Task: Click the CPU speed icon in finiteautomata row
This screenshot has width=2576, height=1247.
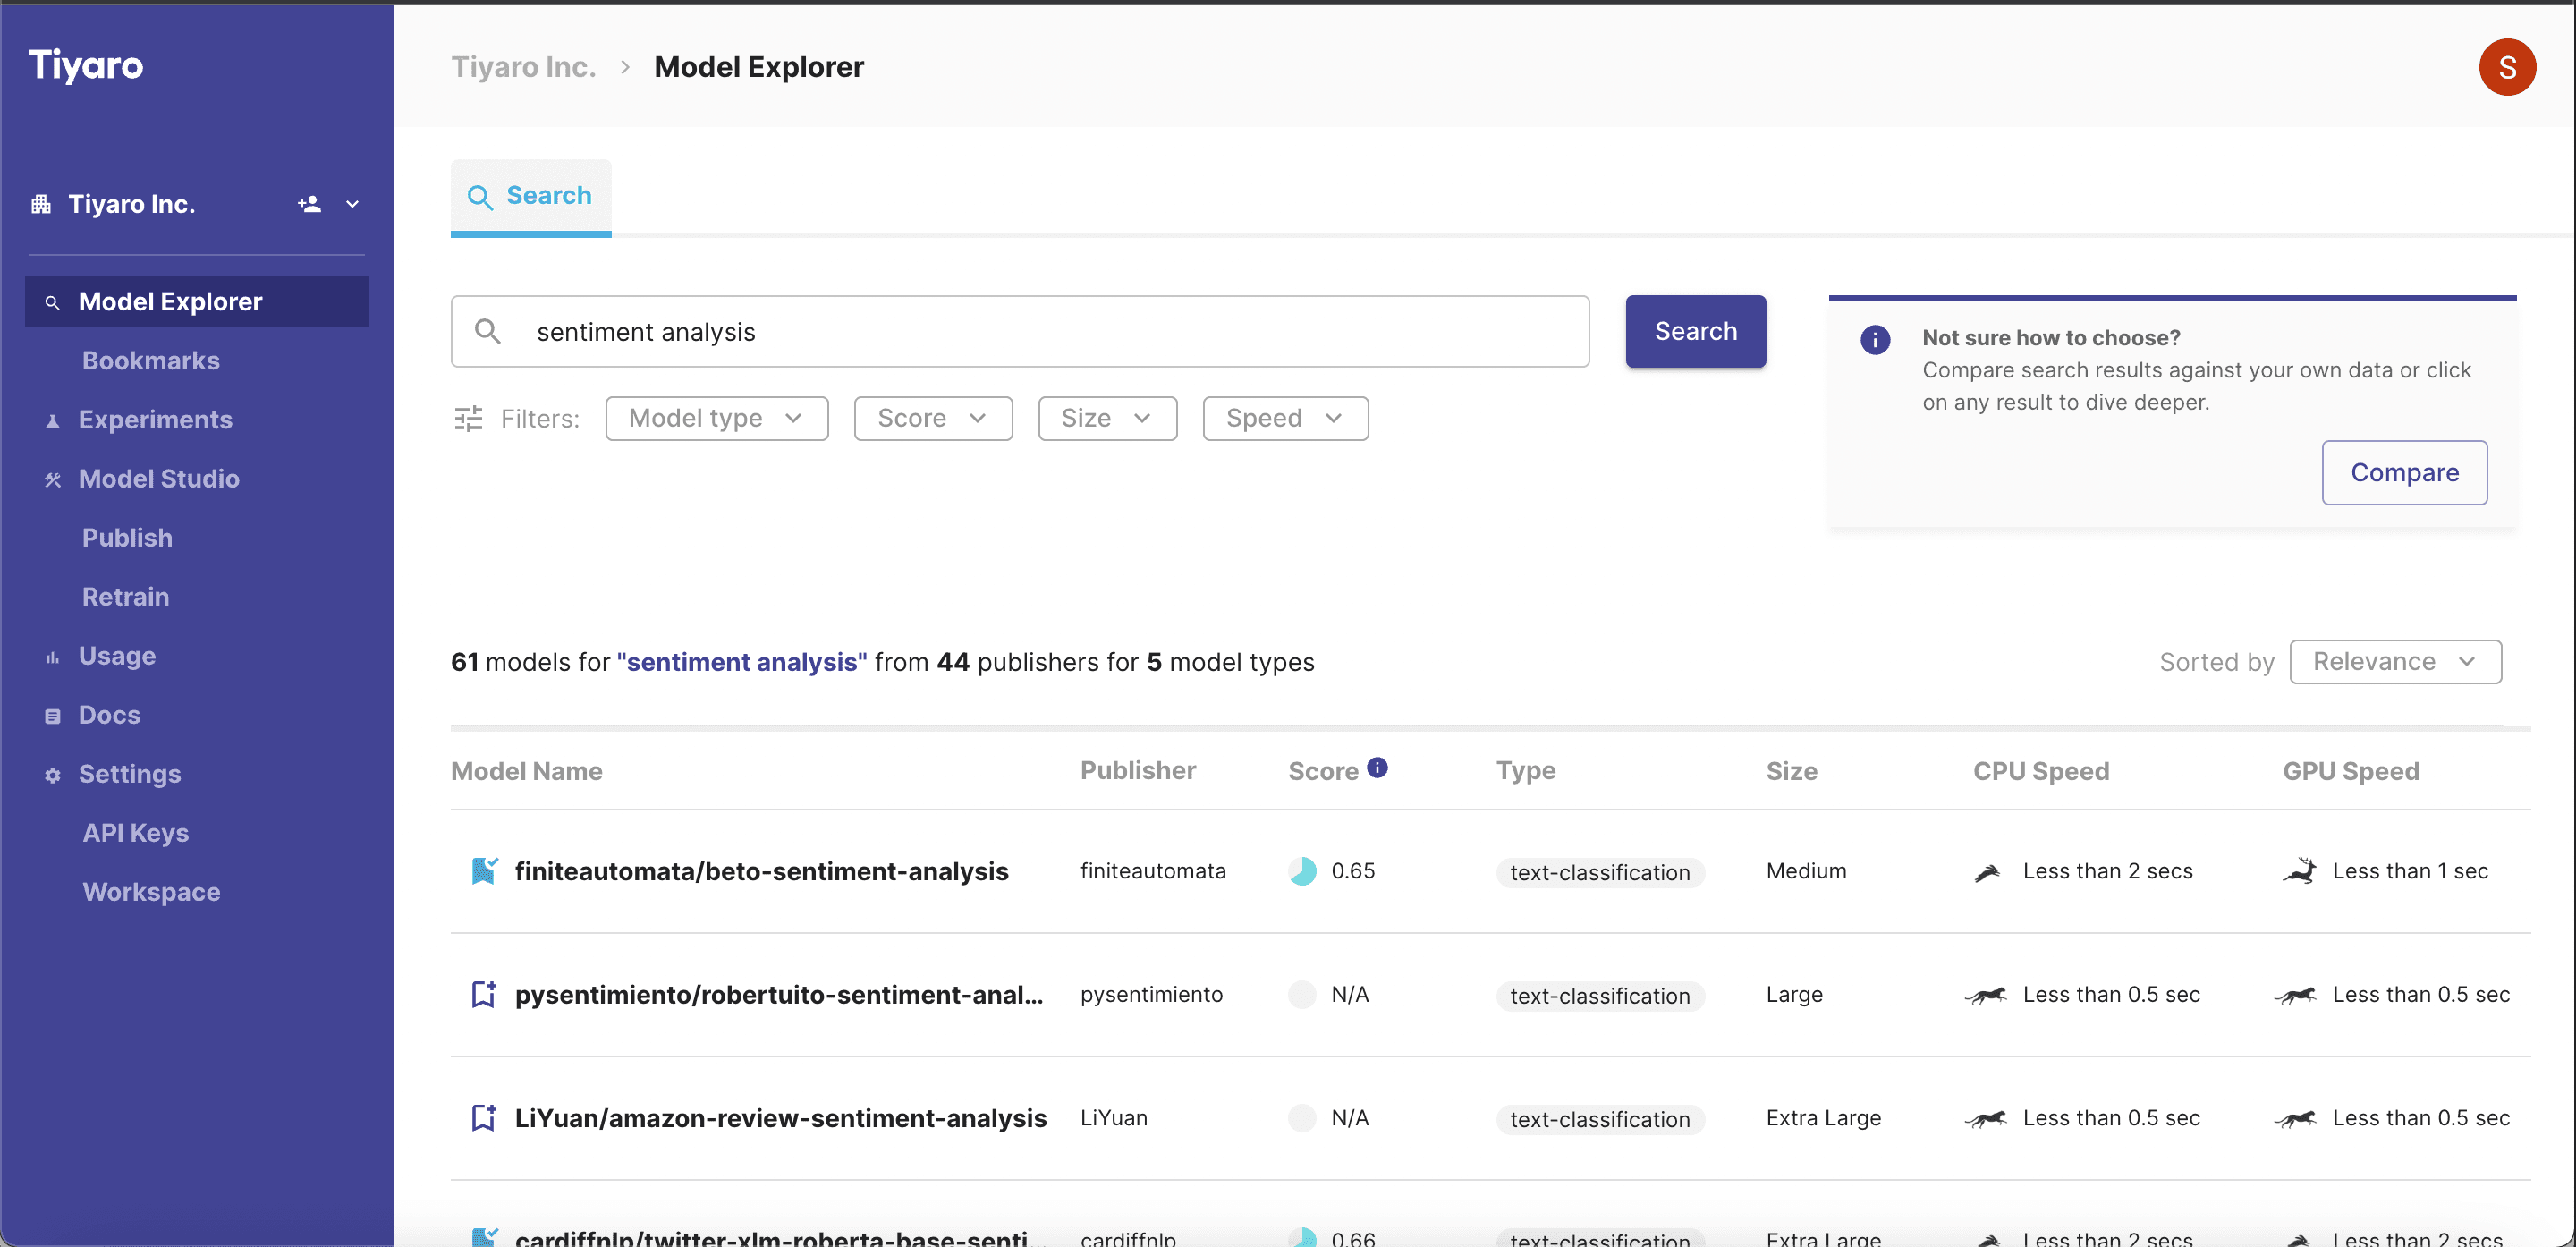Action: coord(1986,872)
